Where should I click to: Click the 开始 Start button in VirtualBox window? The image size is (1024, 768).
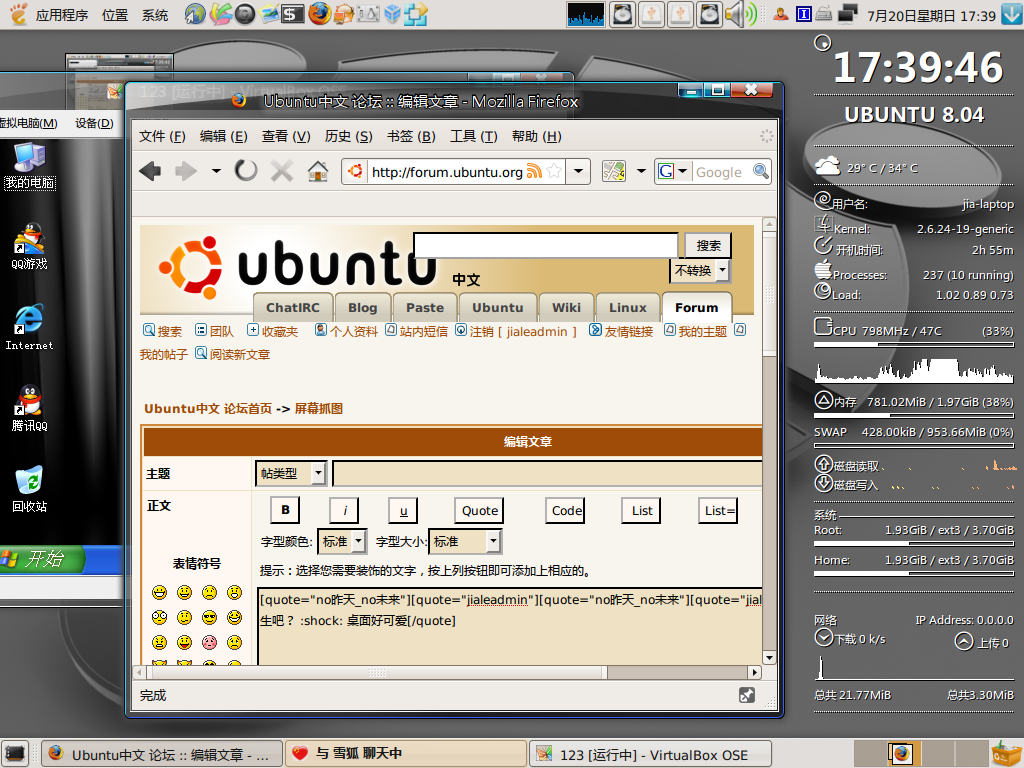[x=43, y=560]
